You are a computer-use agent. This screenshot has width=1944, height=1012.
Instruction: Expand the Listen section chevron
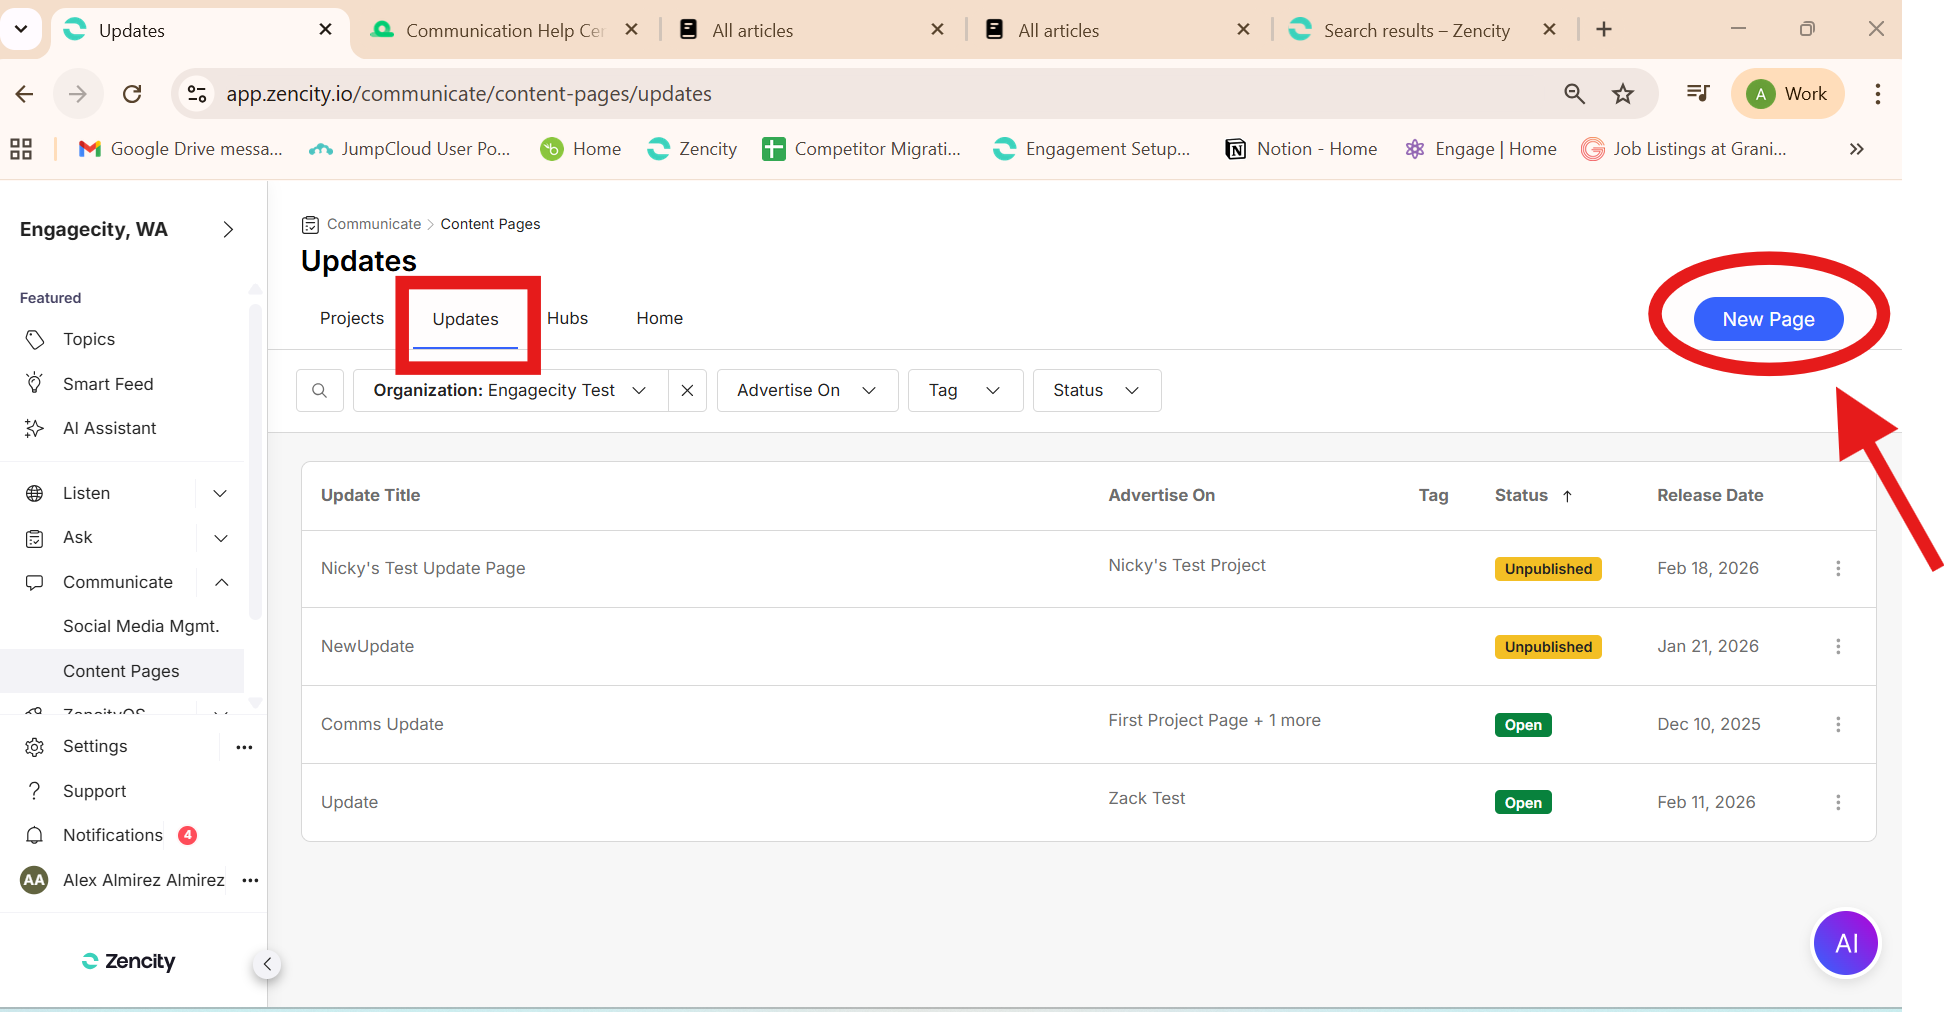point(221,494)
